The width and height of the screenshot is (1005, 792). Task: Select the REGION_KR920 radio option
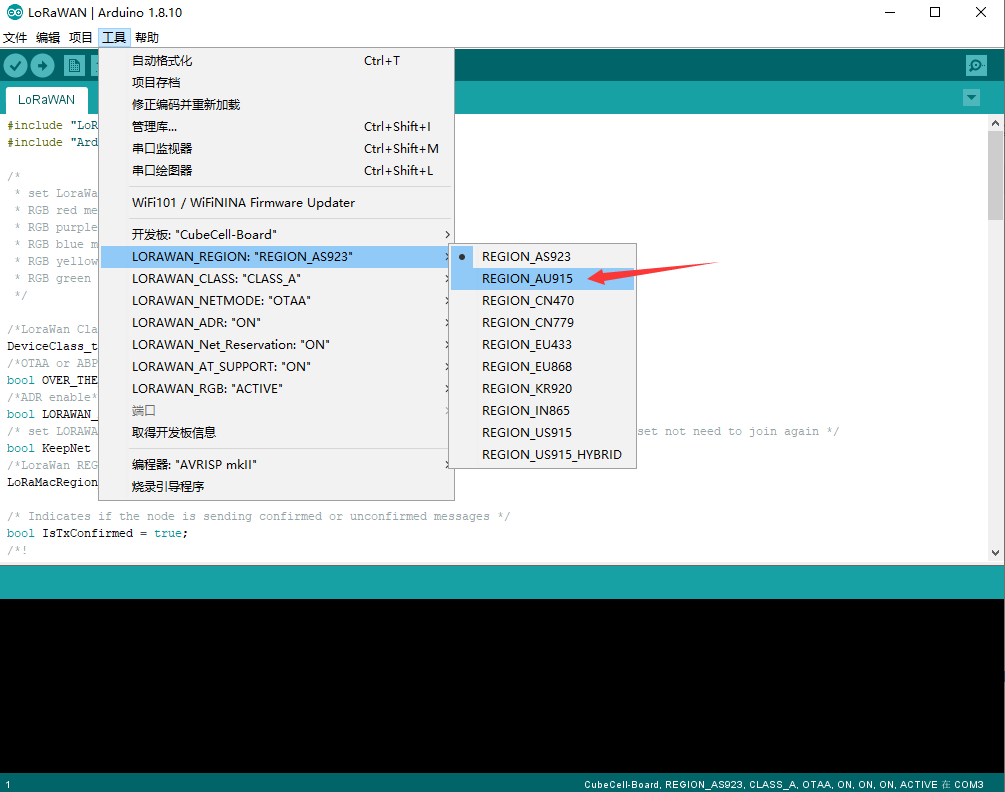[x=542, y=389]
